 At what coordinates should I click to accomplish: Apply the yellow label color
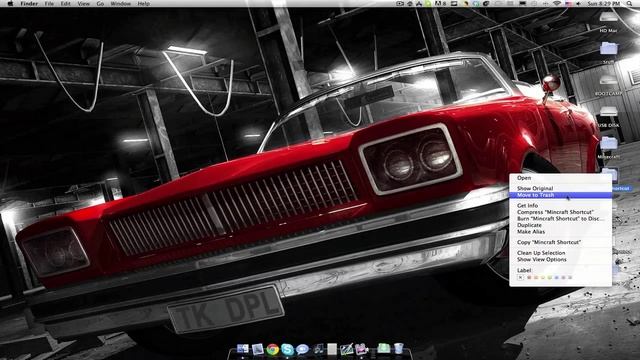tap(543, 278)
